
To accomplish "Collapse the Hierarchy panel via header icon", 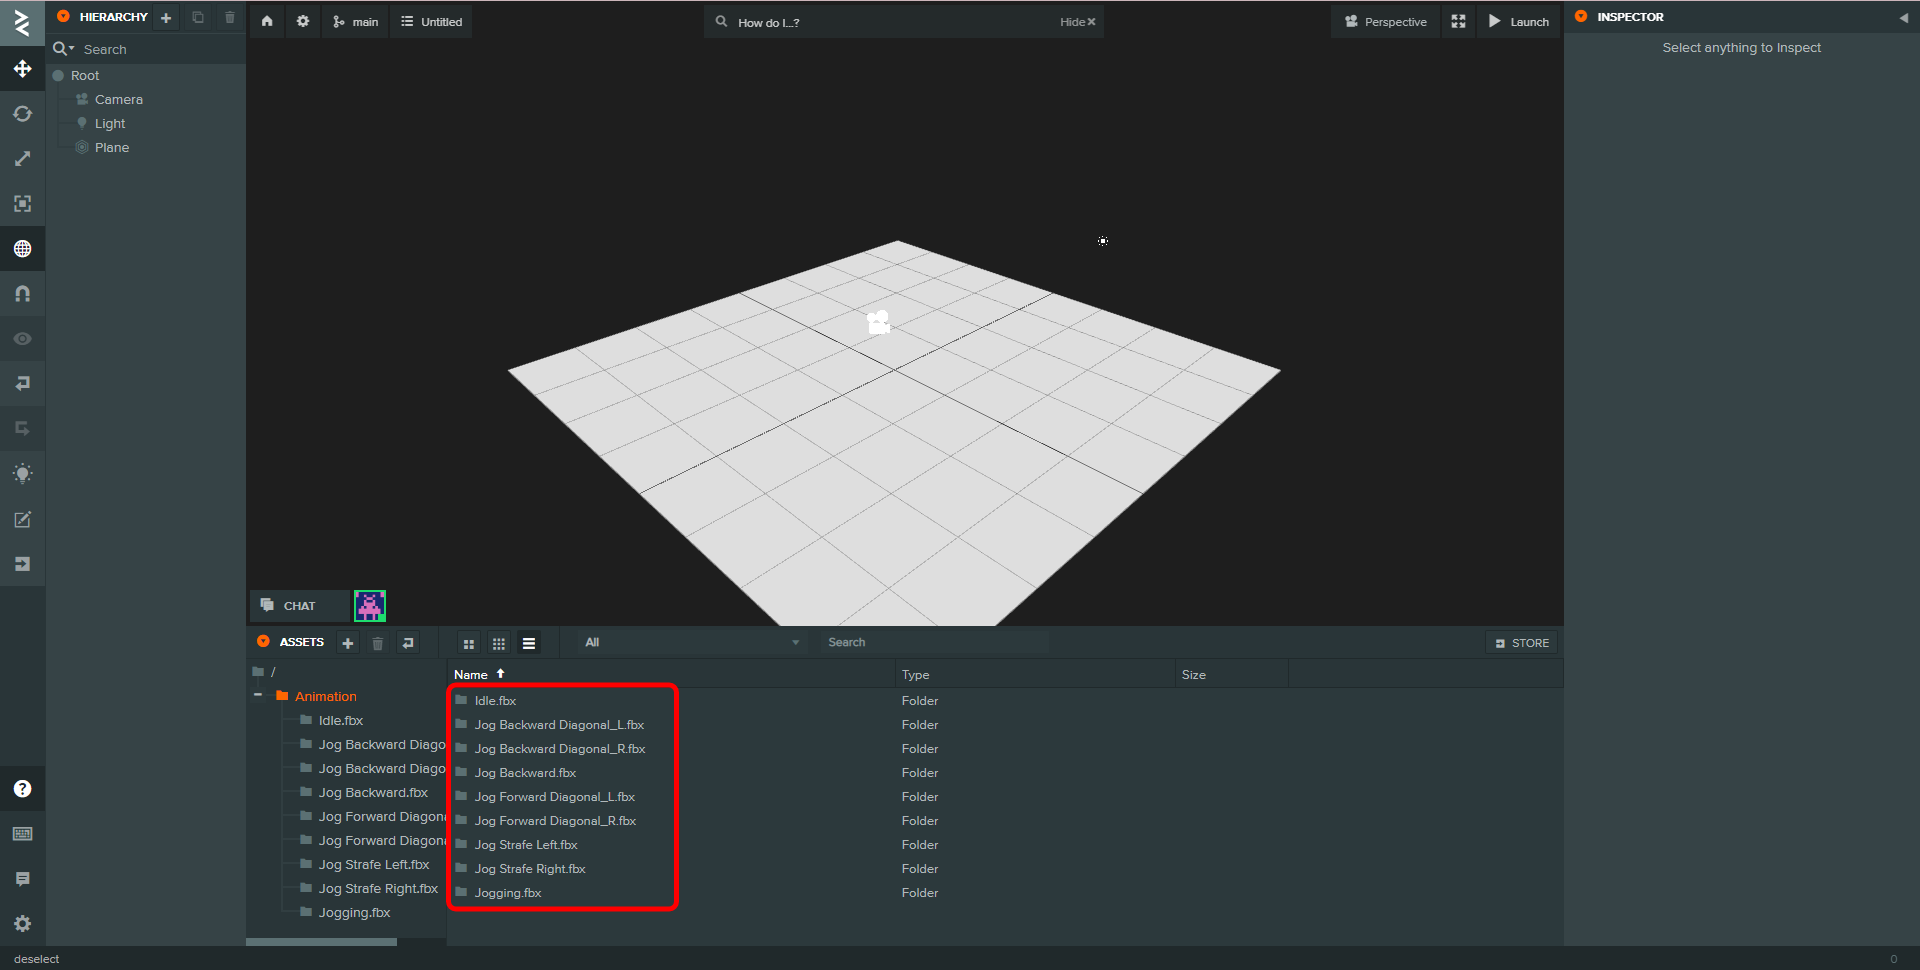I will pos(63,16).
